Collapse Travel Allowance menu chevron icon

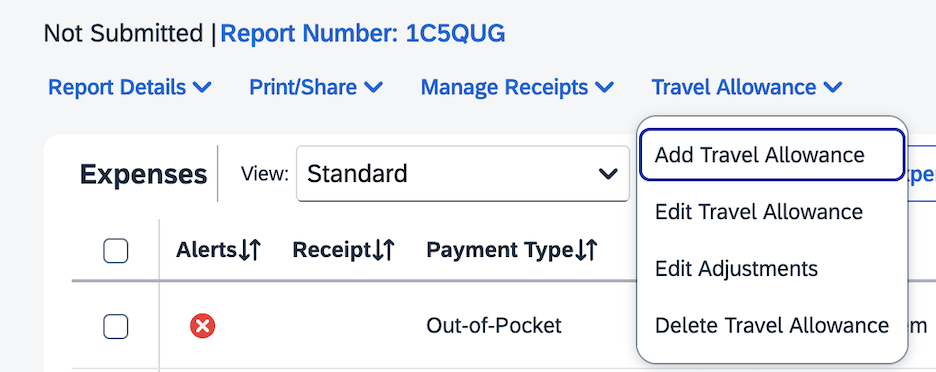[x=832, y=88]
